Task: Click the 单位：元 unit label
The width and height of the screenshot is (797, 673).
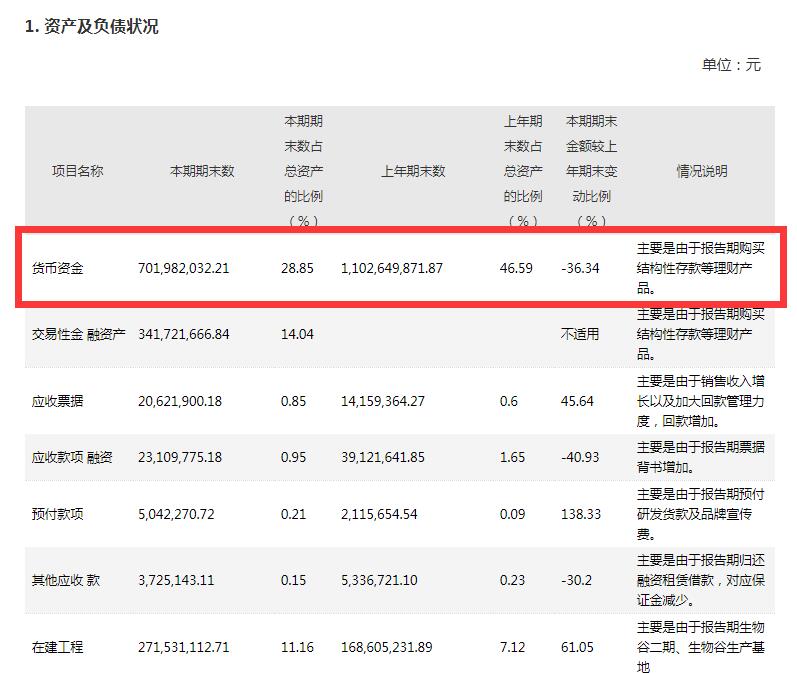Action: pos(731,64)
